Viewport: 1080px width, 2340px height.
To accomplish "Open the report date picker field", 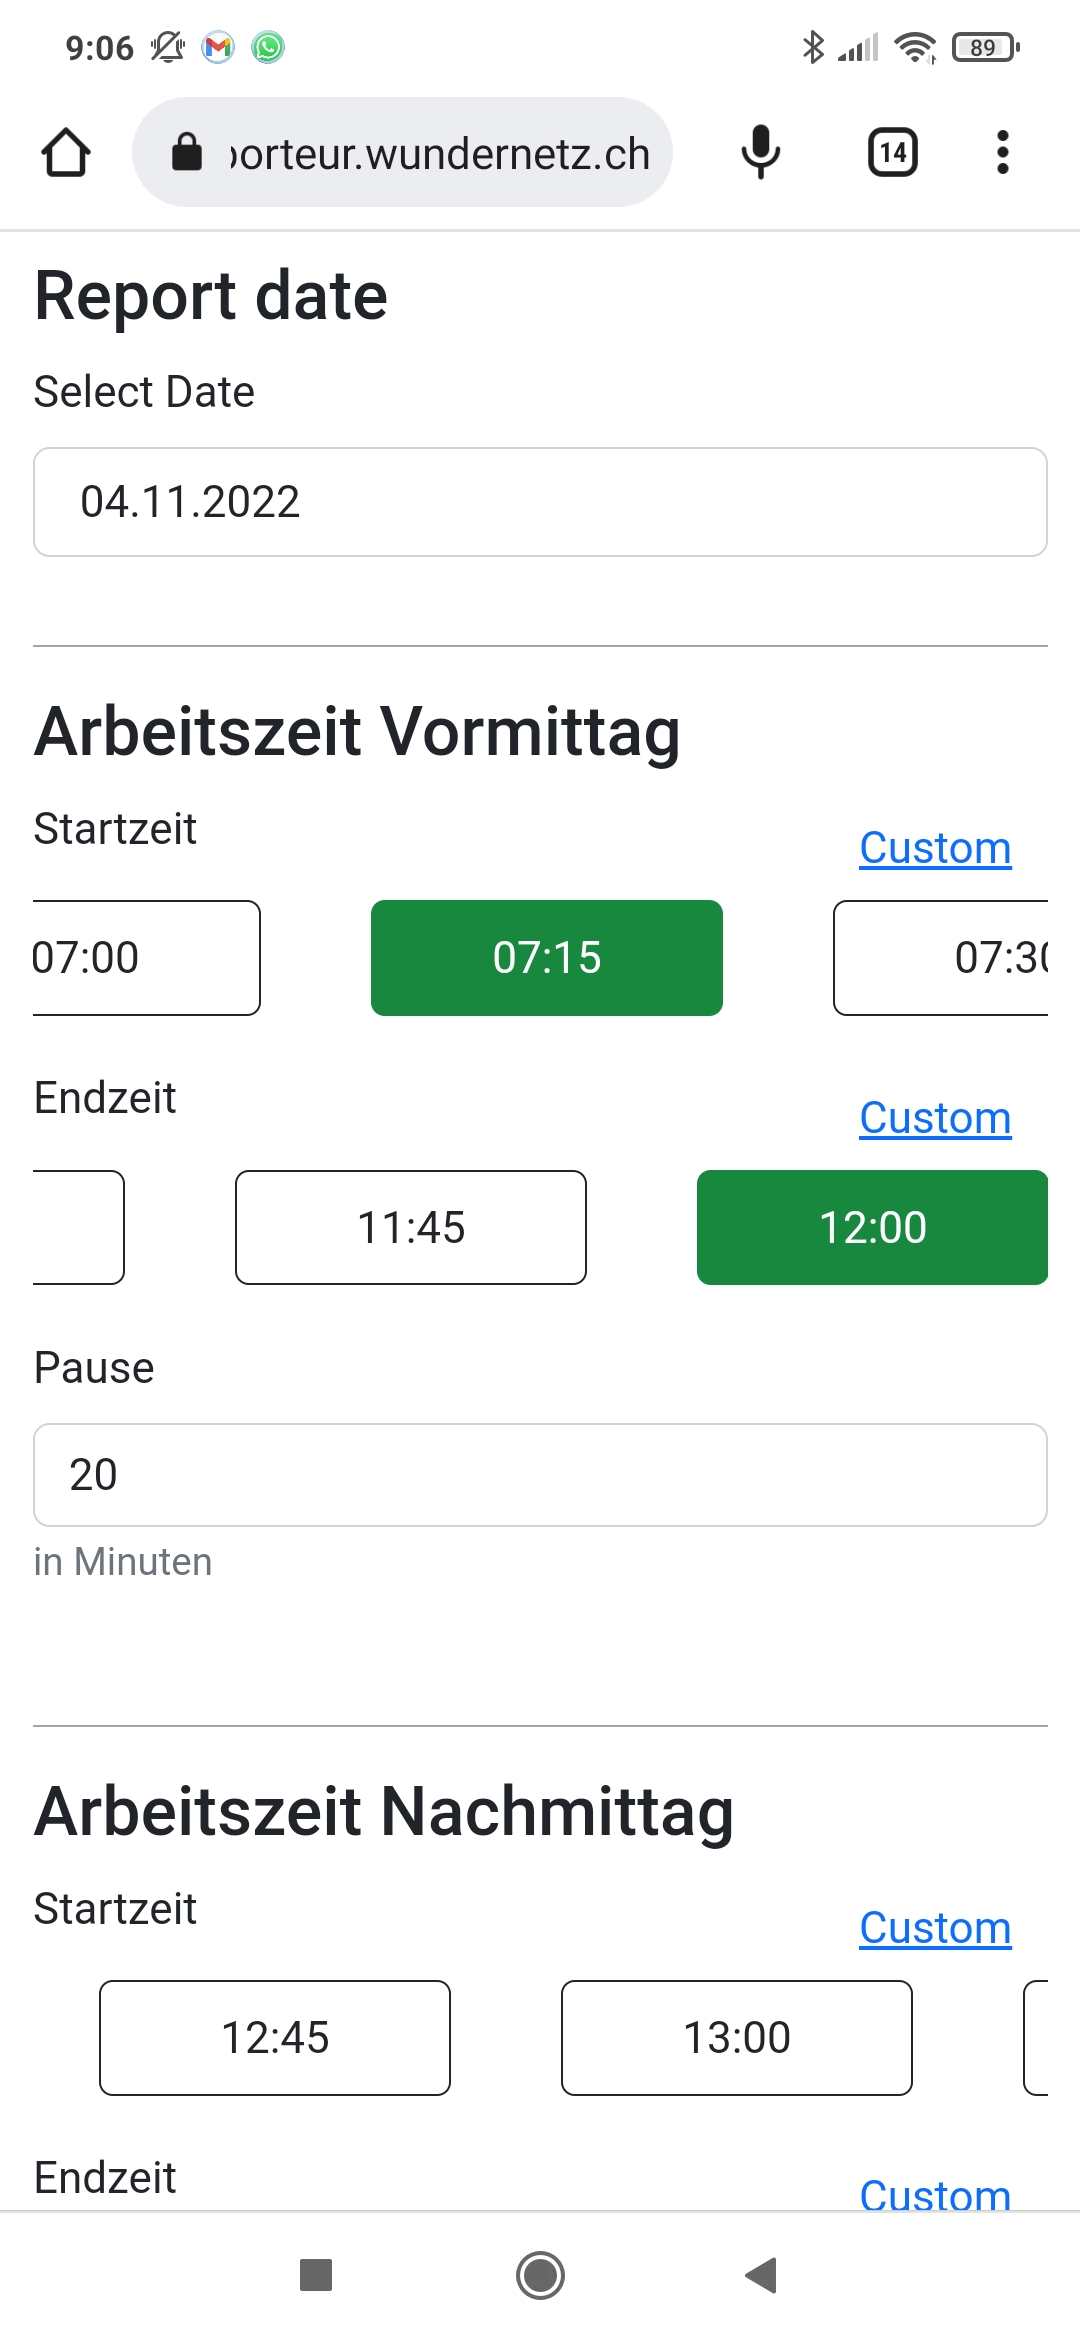I will pyautogui.click(x=540, y=502).
